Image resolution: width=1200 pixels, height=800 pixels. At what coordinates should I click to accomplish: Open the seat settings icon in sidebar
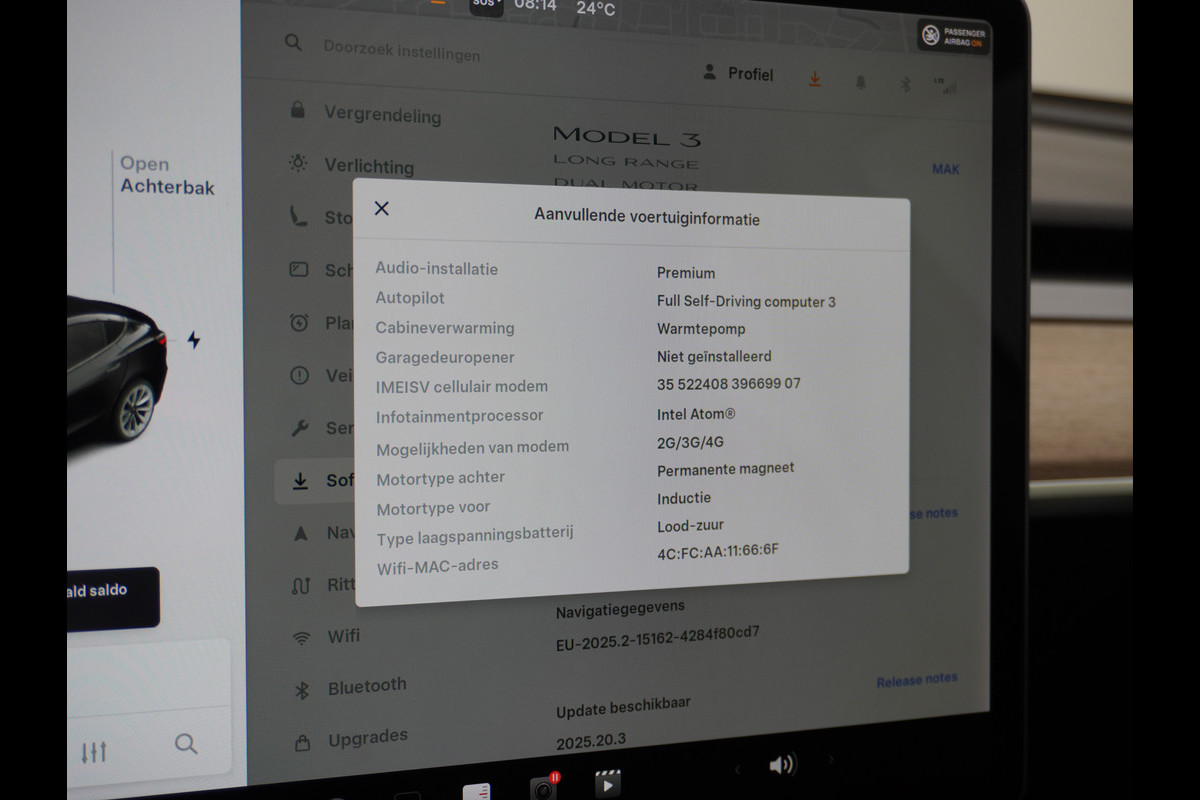click(299, 216)
